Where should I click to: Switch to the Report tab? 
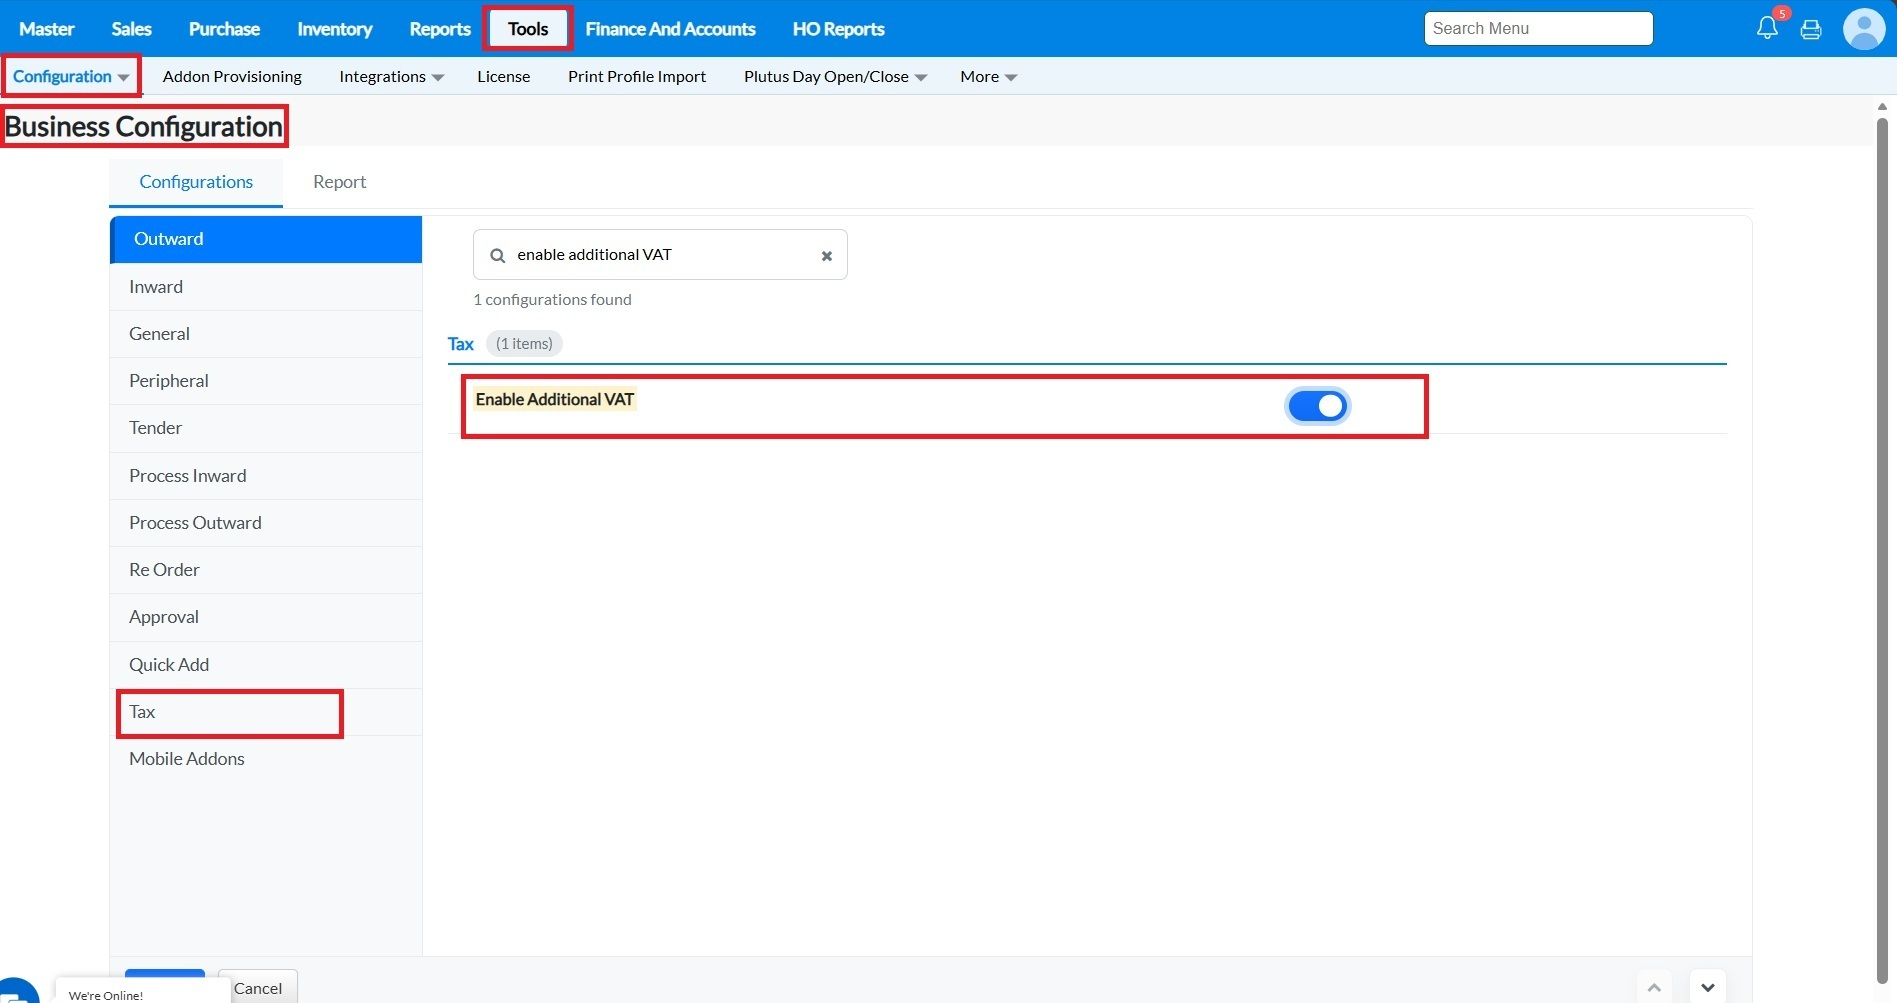tap(339, 182)
